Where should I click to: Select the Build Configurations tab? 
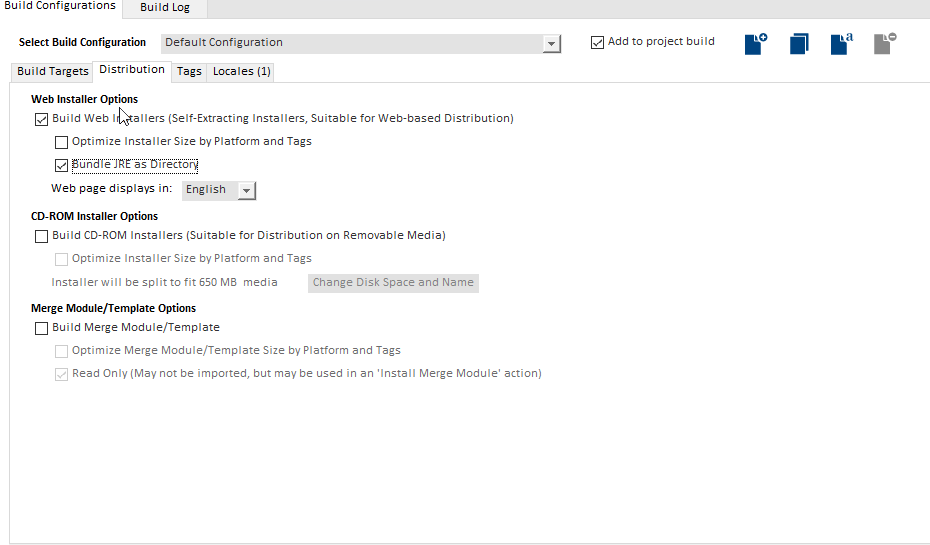(x=60, y=7)
